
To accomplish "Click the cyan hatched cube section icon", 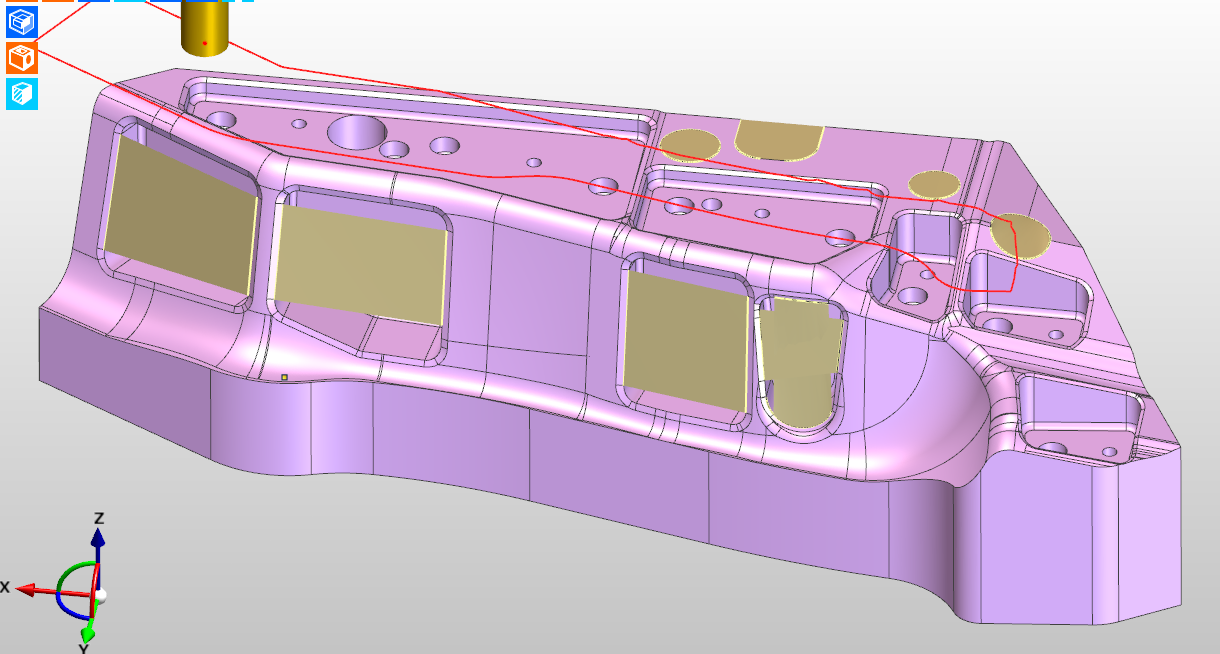I will [21, 94].
